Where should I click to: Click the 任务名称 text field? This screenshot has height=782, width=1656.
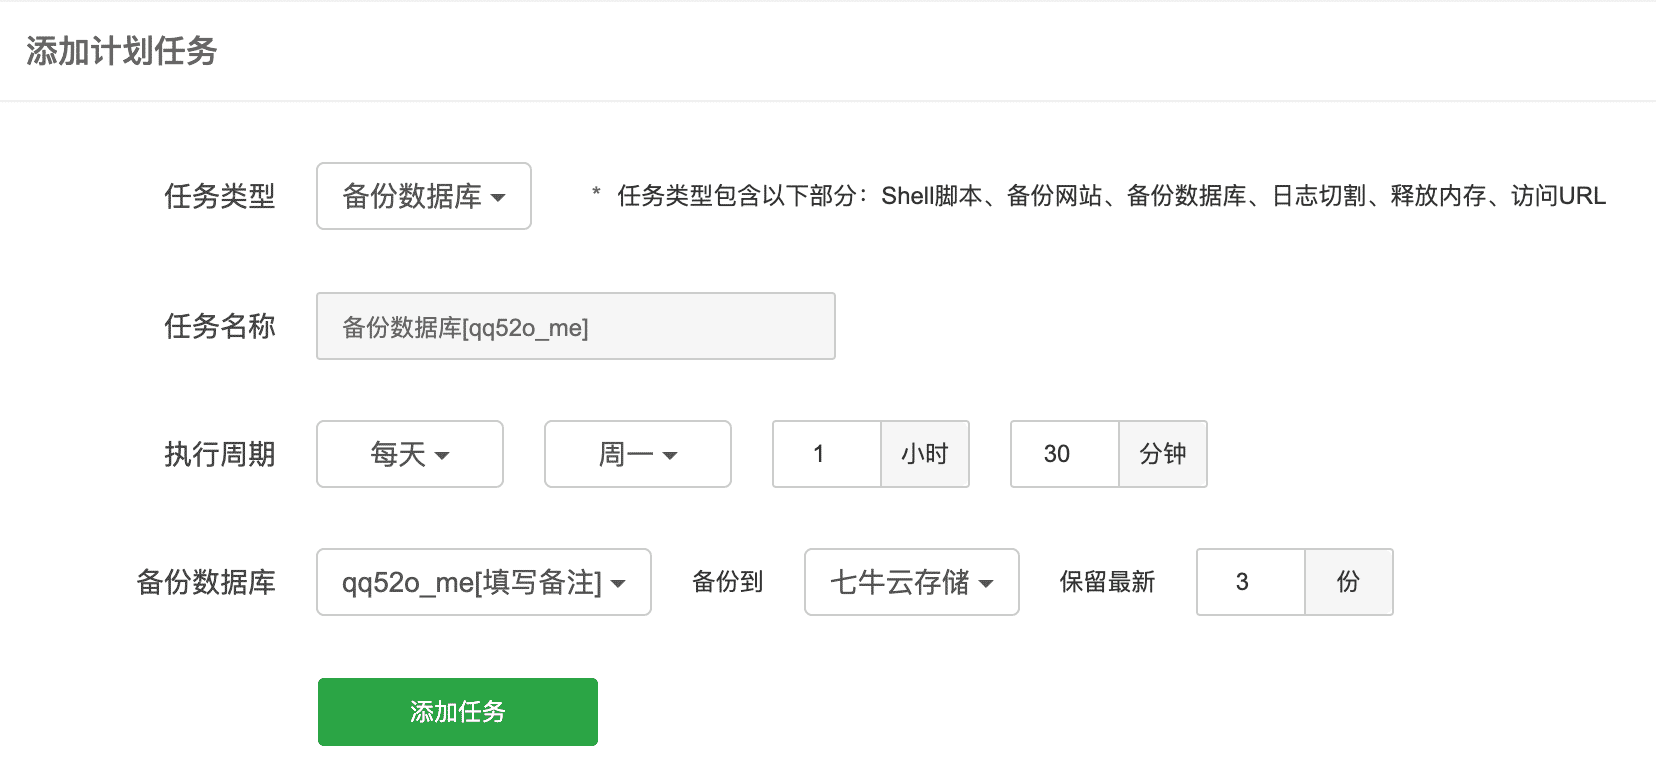[576, 326]
